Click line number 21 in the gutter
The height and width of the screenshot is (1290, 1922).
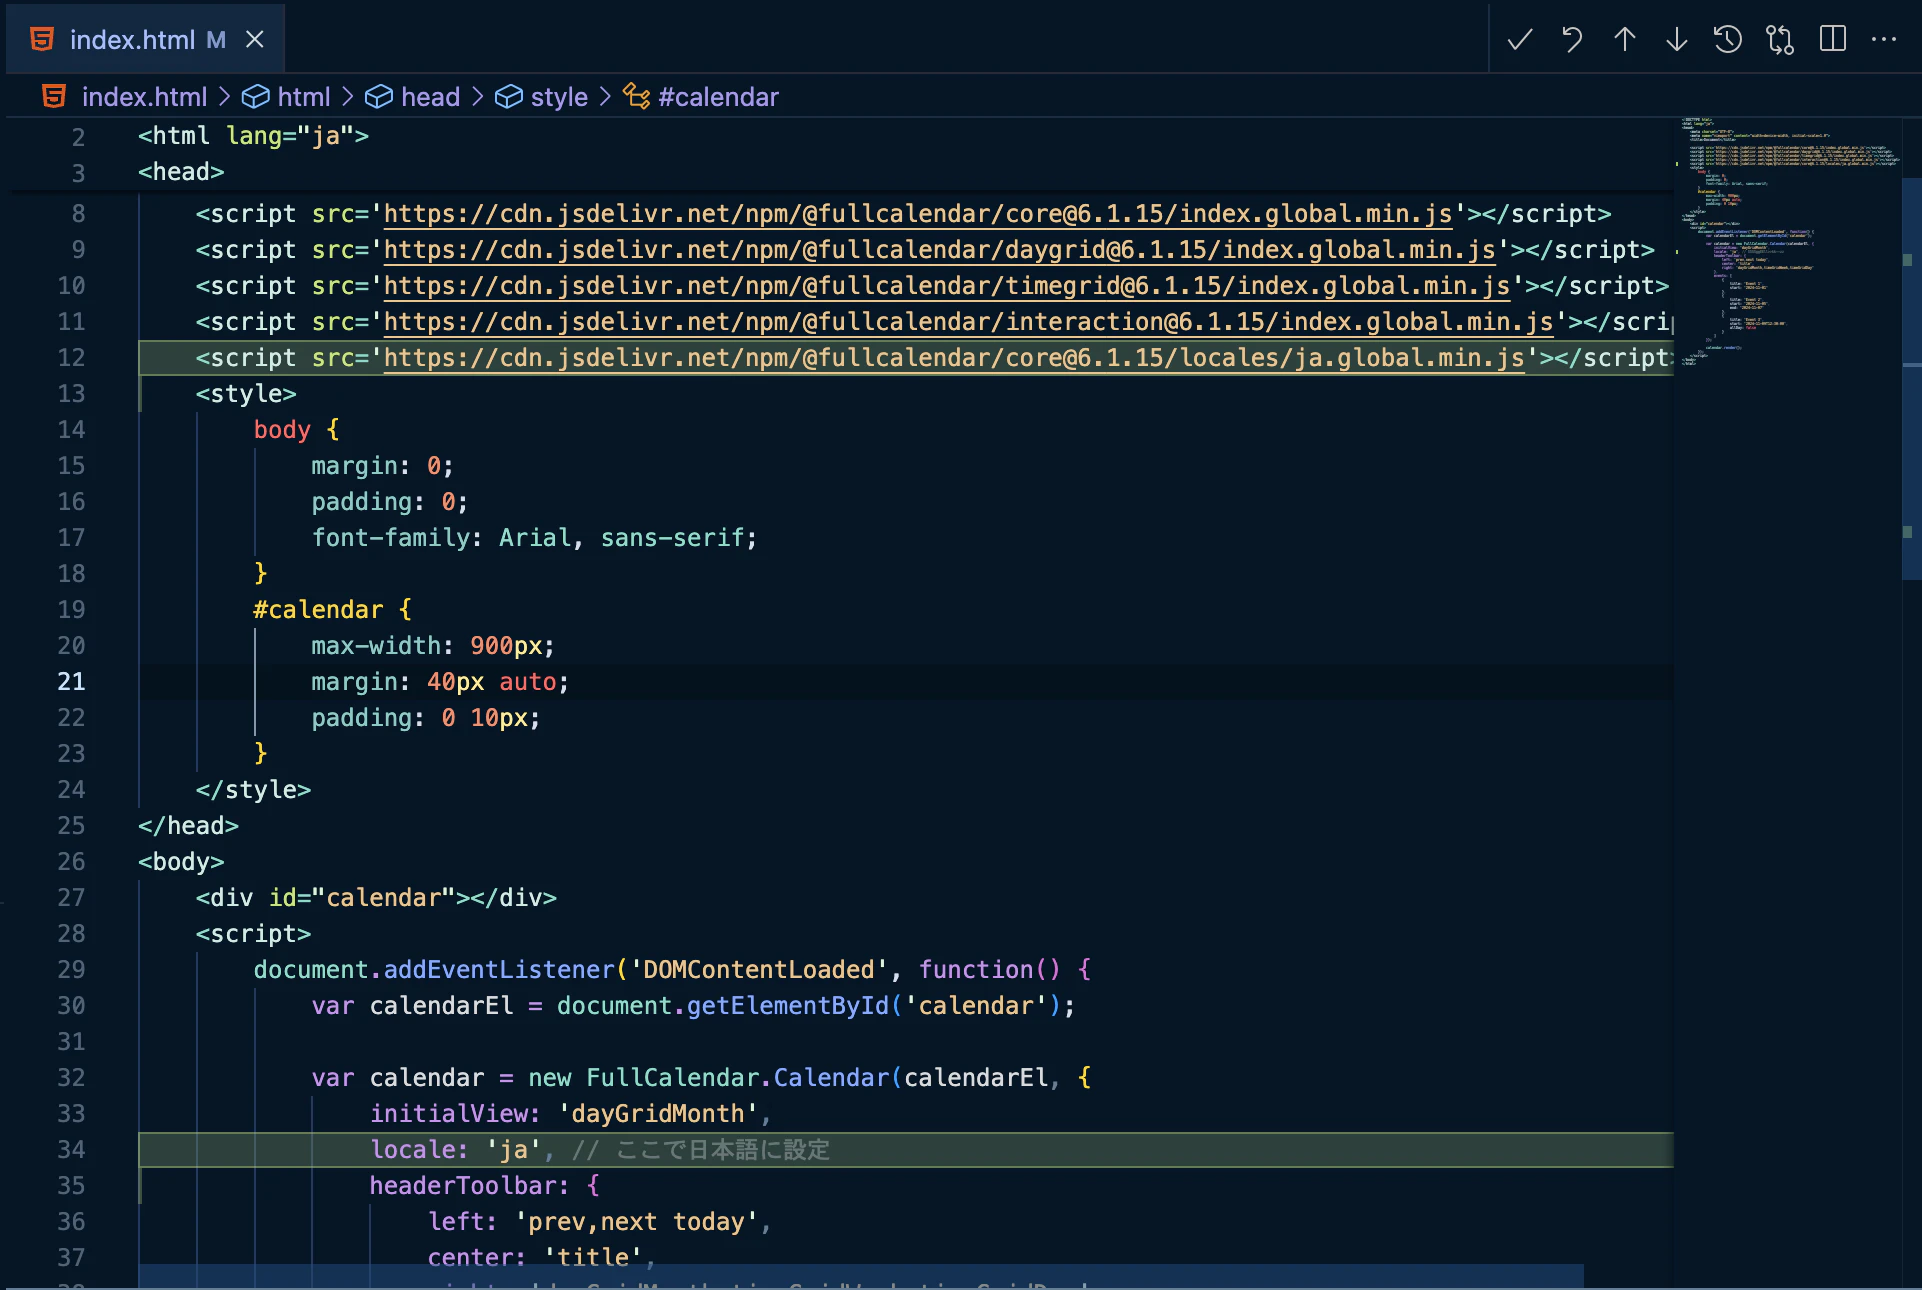[x=71, y=682]
